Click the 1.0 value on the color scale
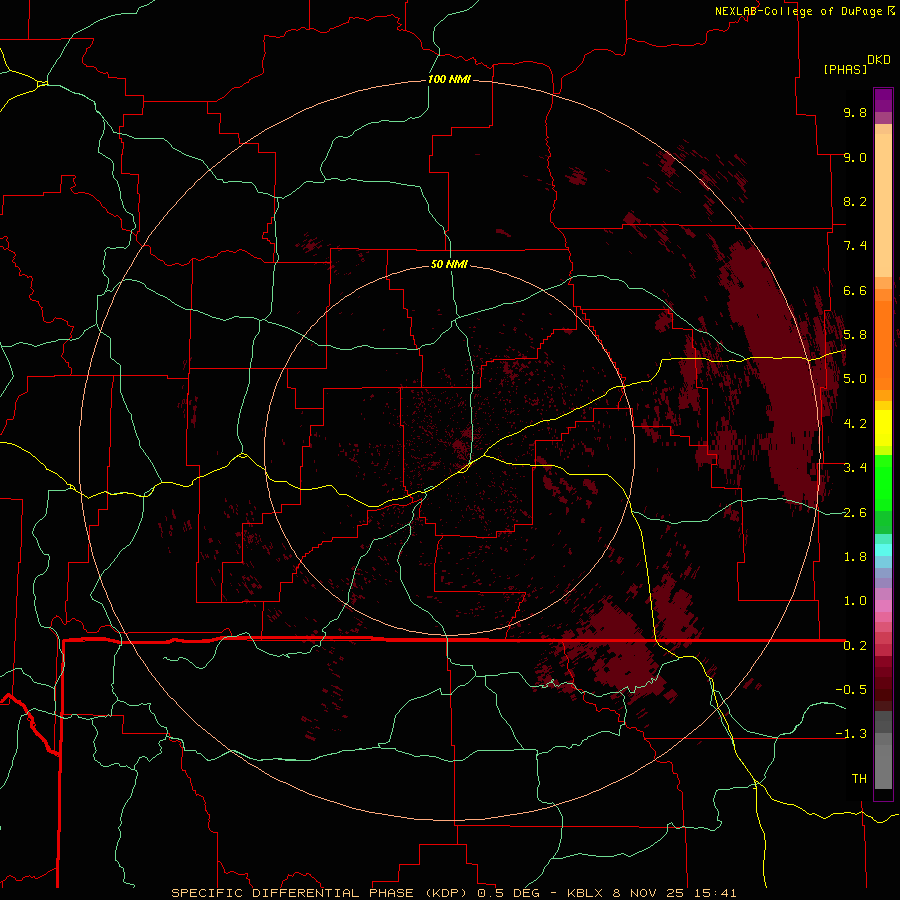The image size is (900, 900). point(855,601)
